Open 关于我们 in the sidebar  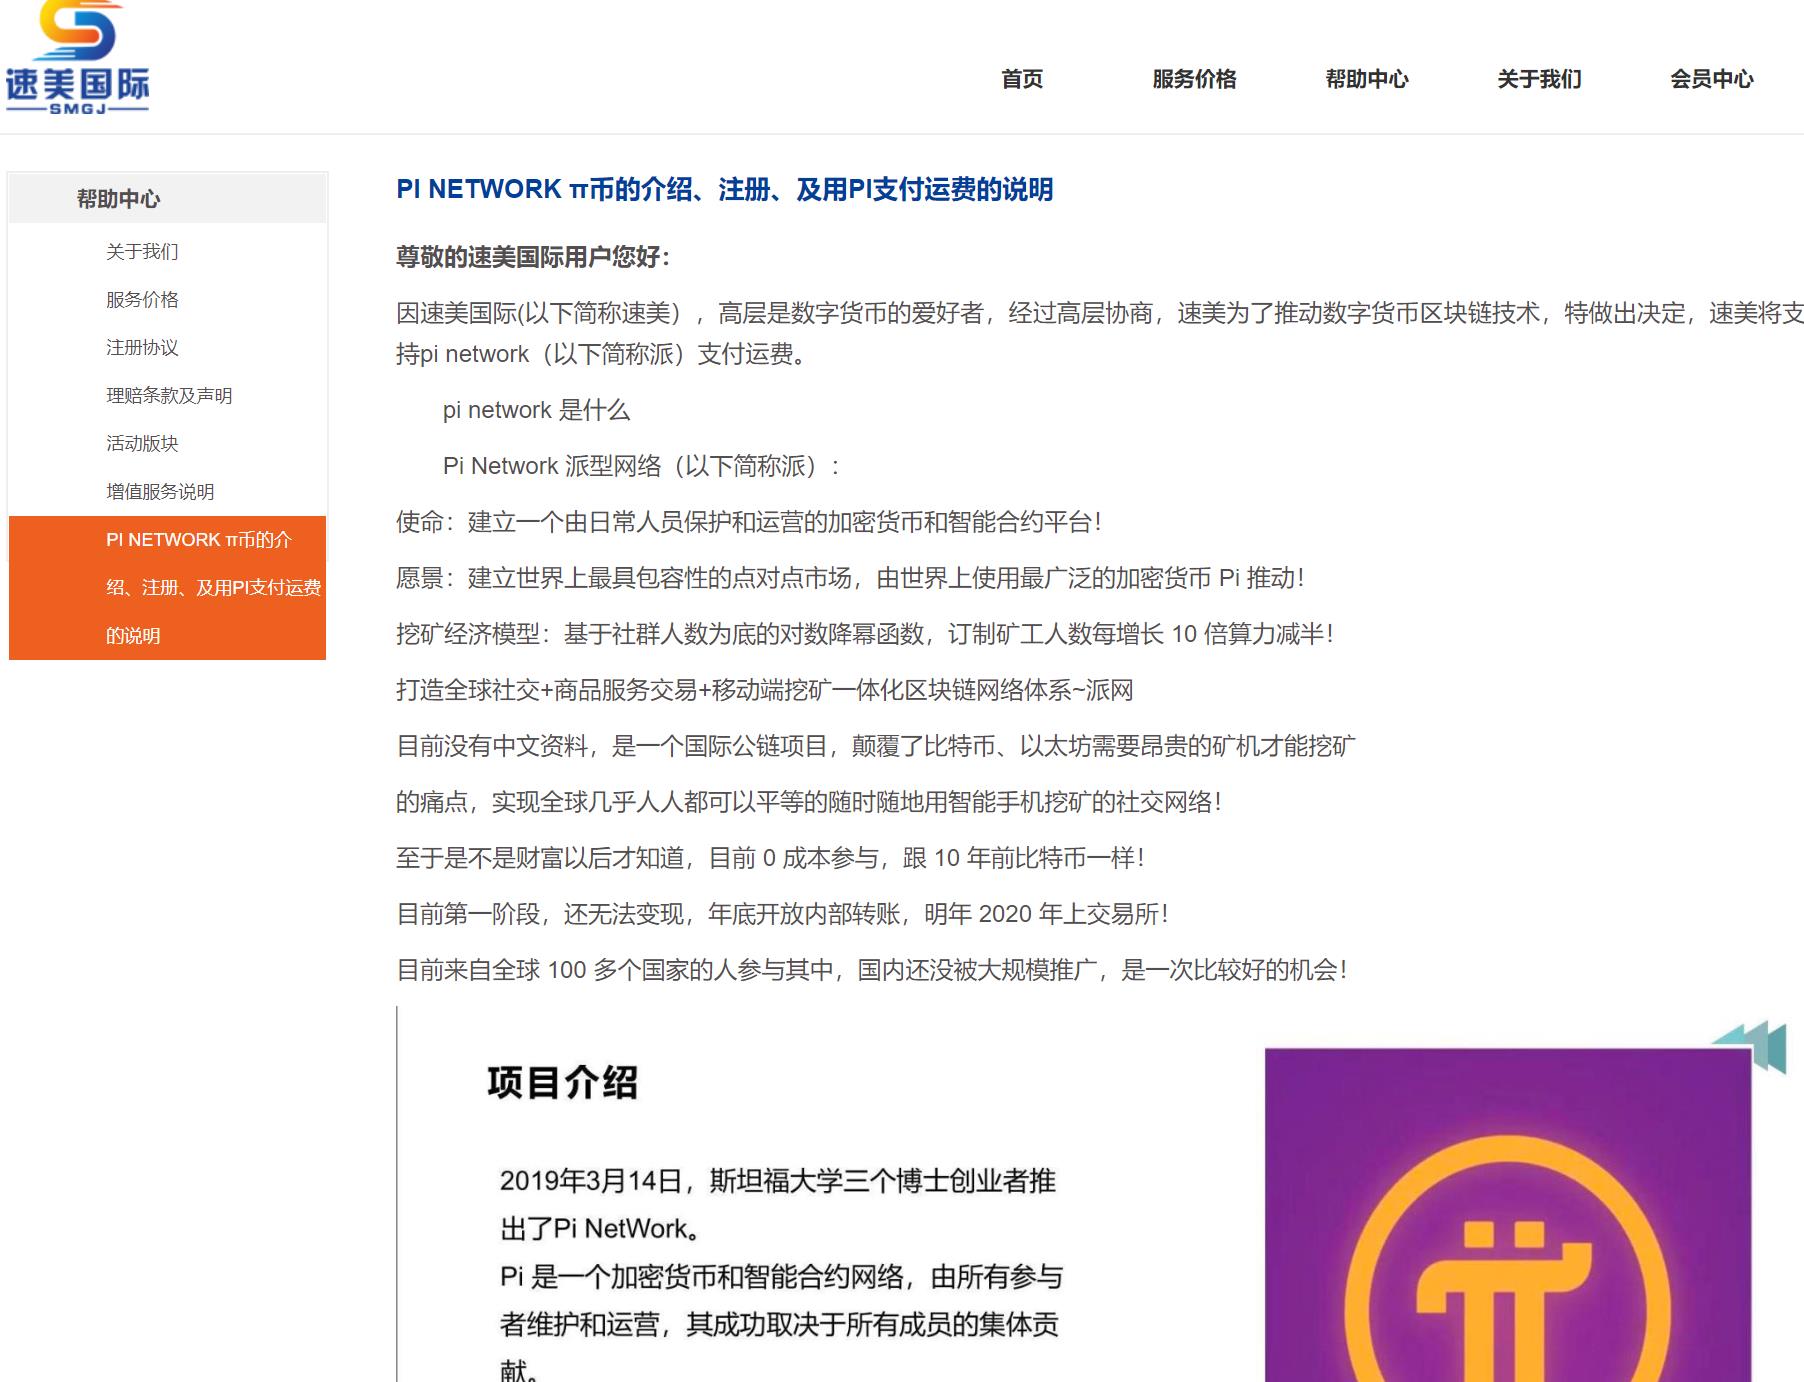142,251
